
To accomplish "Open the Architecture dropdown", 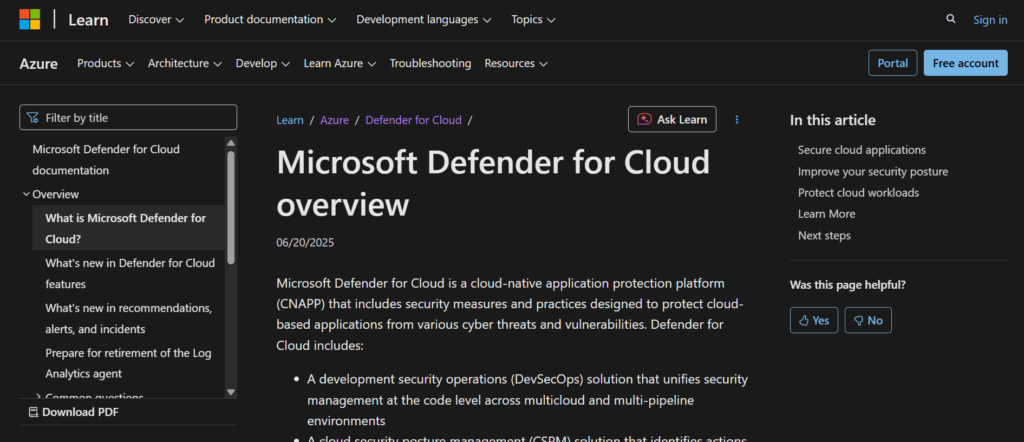I will tap(185, 63).
